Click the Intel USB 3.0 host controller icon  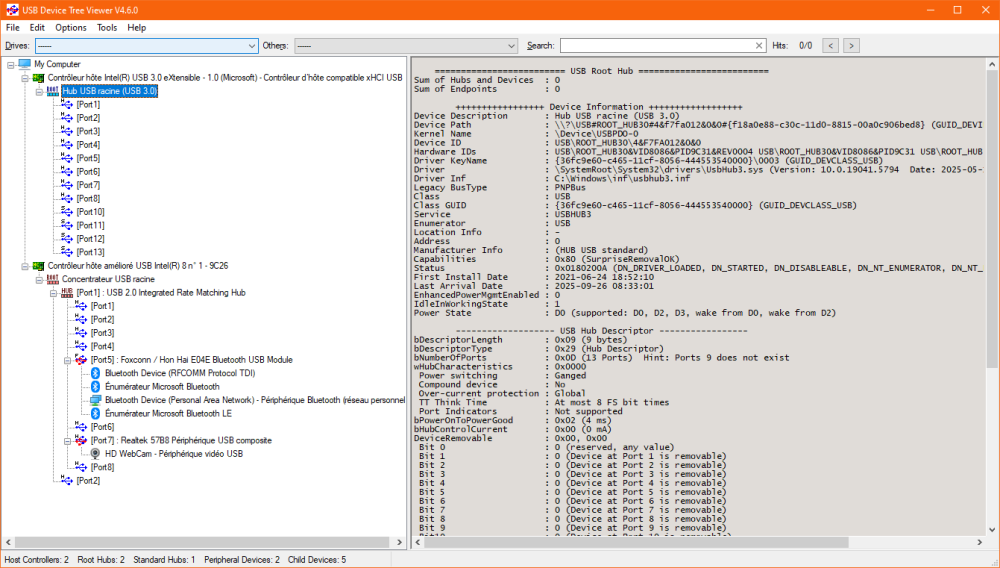click(x=38, y=78)
